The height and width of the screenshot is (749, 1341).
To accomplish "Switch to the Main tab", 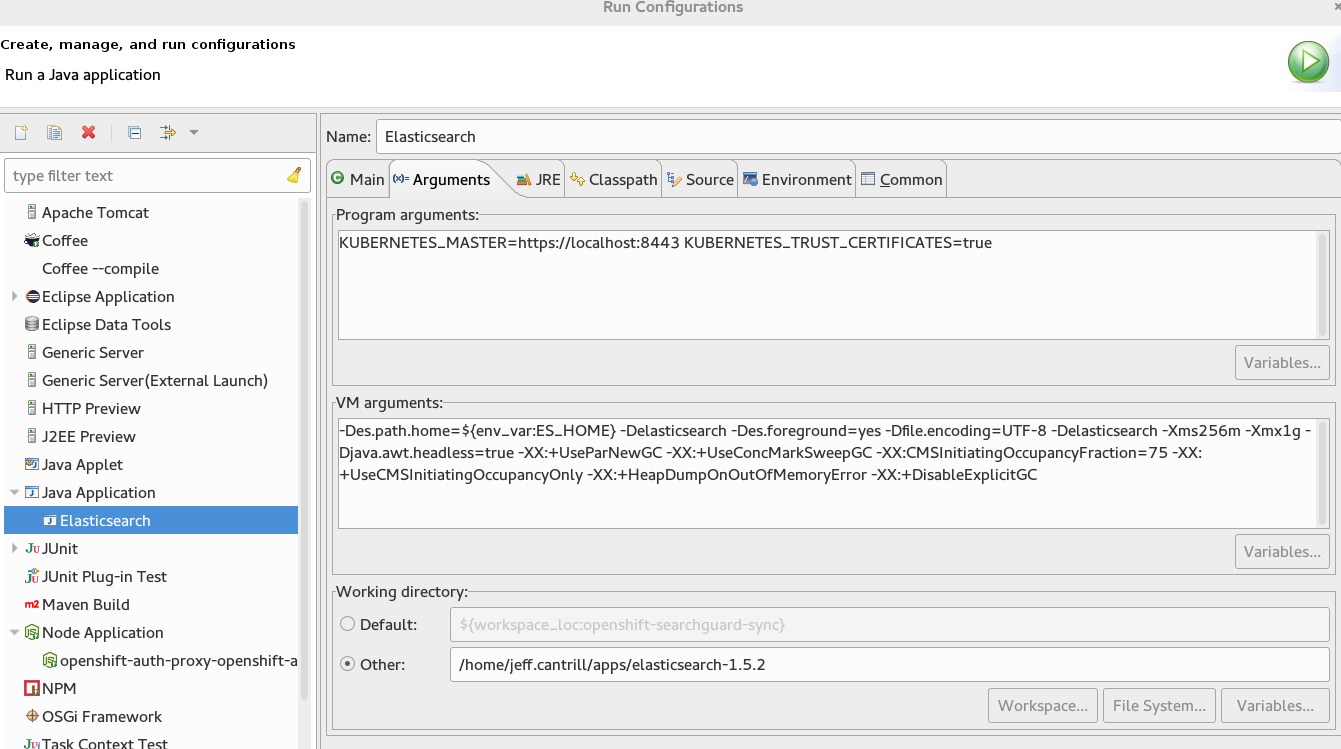I will click(x=358, y=179).
